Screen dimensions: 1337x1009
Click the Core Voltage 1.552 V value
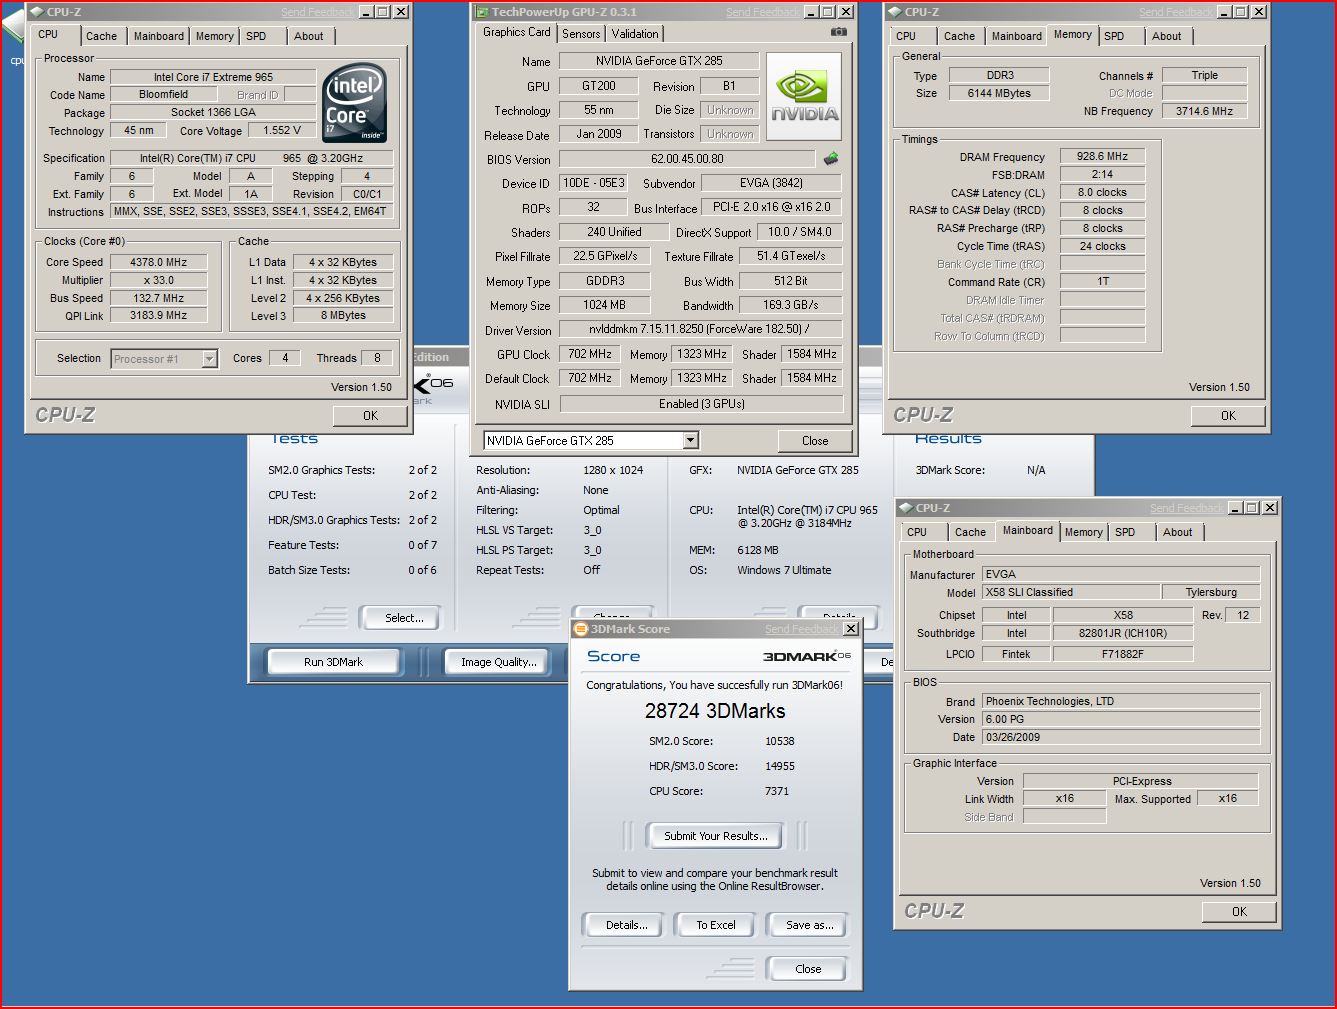tap(284, 130)
